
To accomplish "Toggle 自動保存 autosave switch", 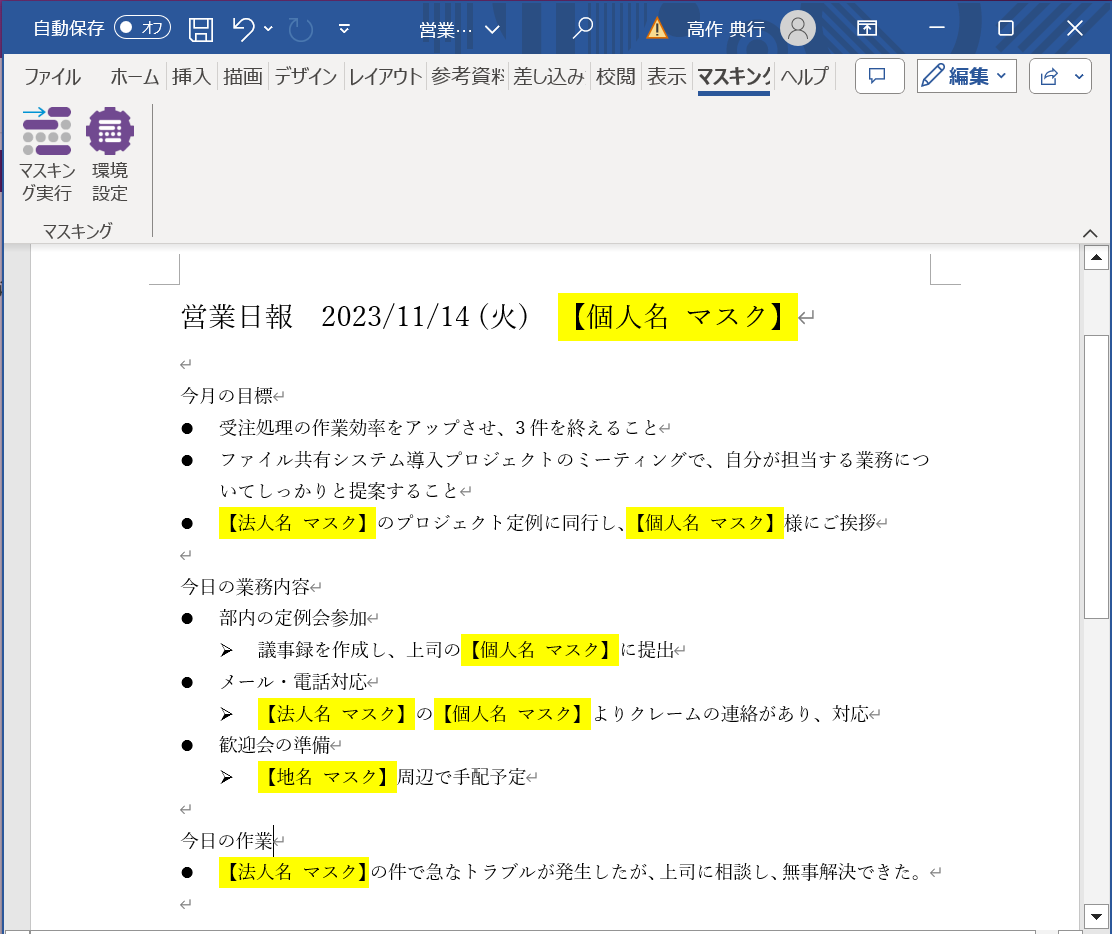I will [x=143, y=28].
